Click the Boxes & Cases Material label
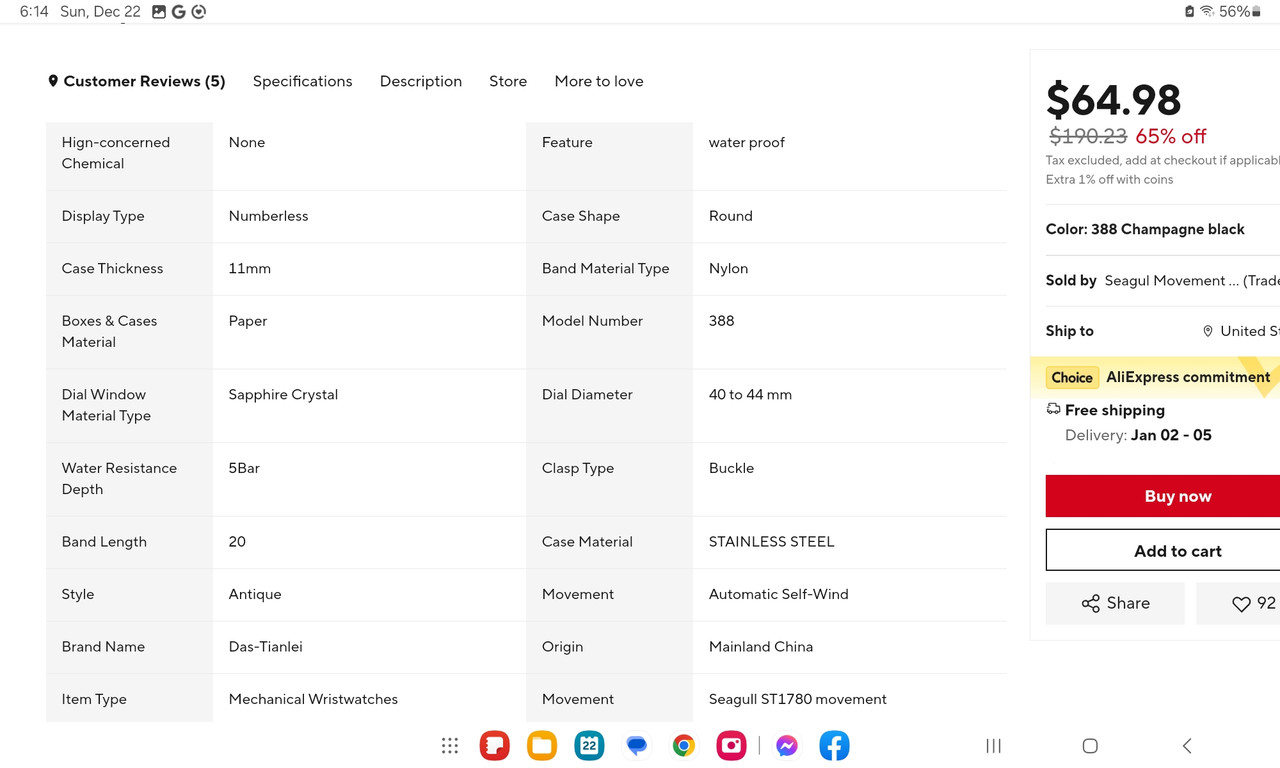The width and height of the screenshot is (1280, 768). pyautogui.click(x=109, y=331)
